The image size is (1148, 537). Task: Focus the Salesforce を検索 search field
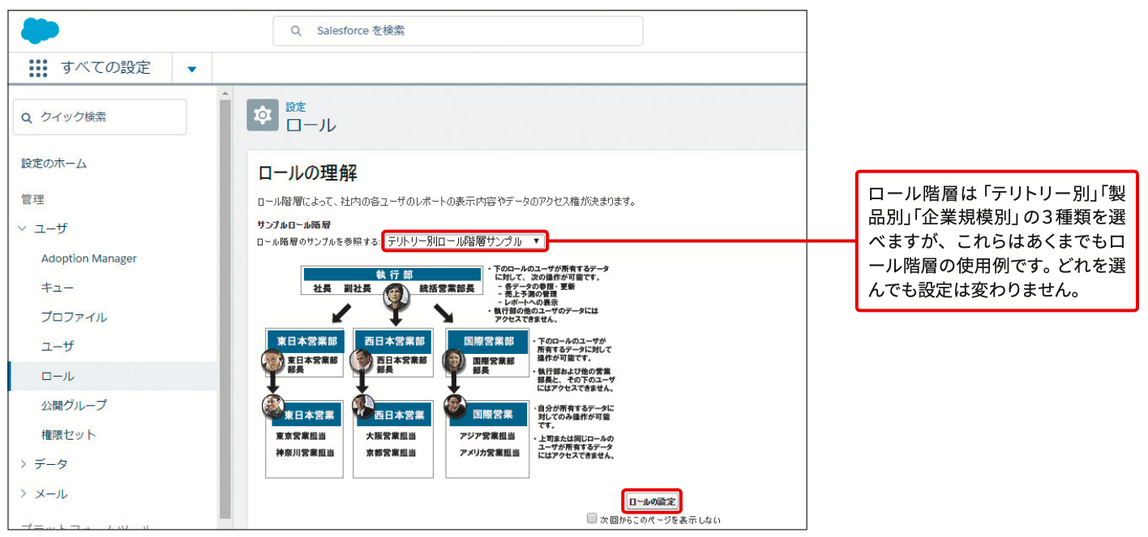coord(458,31)
